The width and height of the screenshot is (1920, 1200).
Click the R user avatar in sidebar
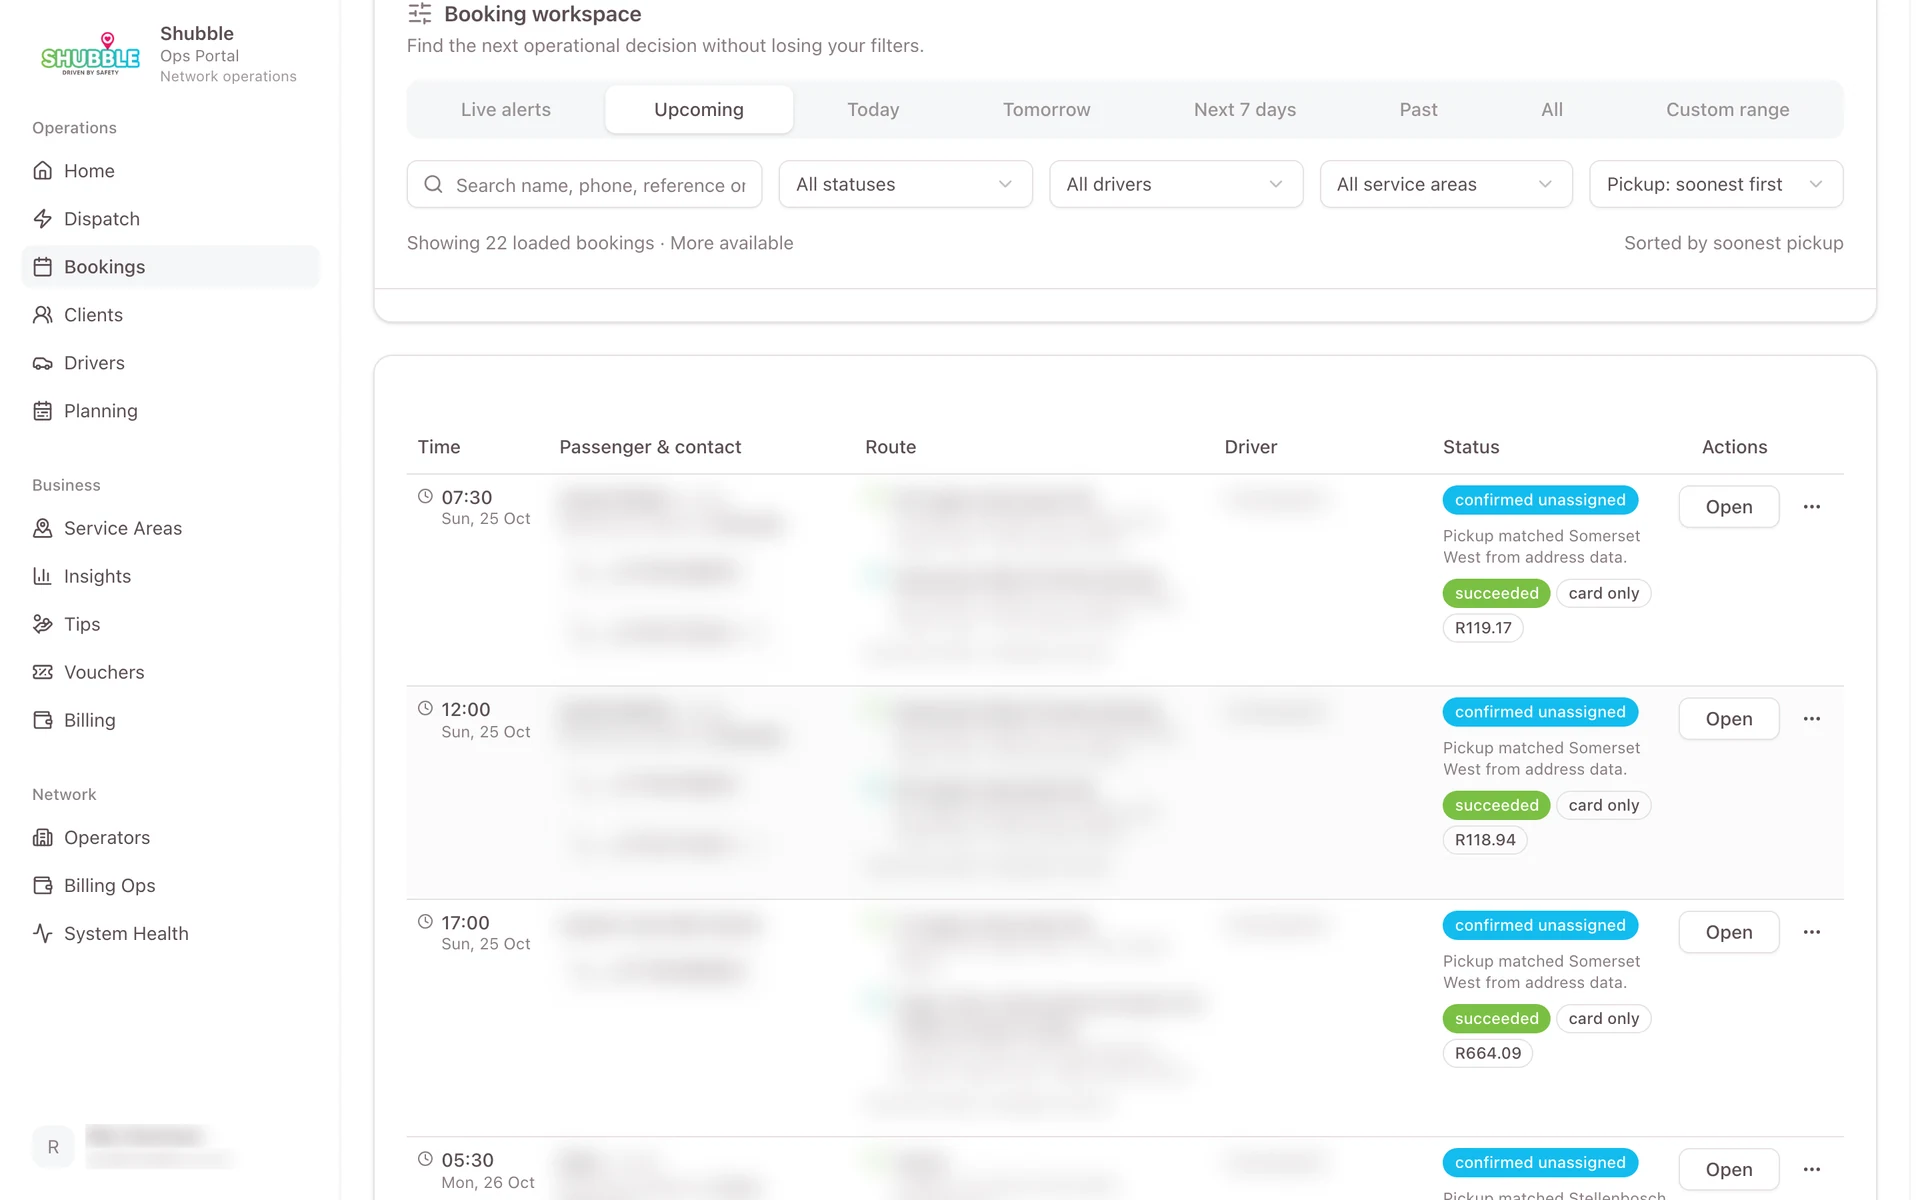click(53, 1147)
